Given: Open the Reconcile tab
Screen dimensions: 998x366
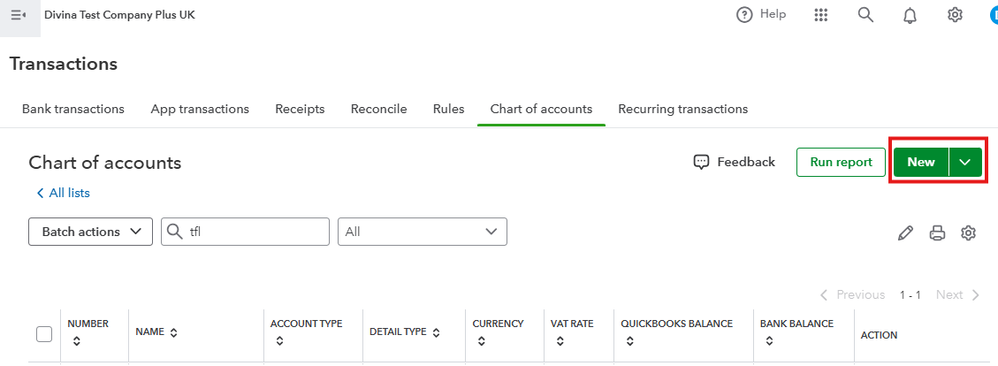Looking at the screenshot, I should 379,109.
